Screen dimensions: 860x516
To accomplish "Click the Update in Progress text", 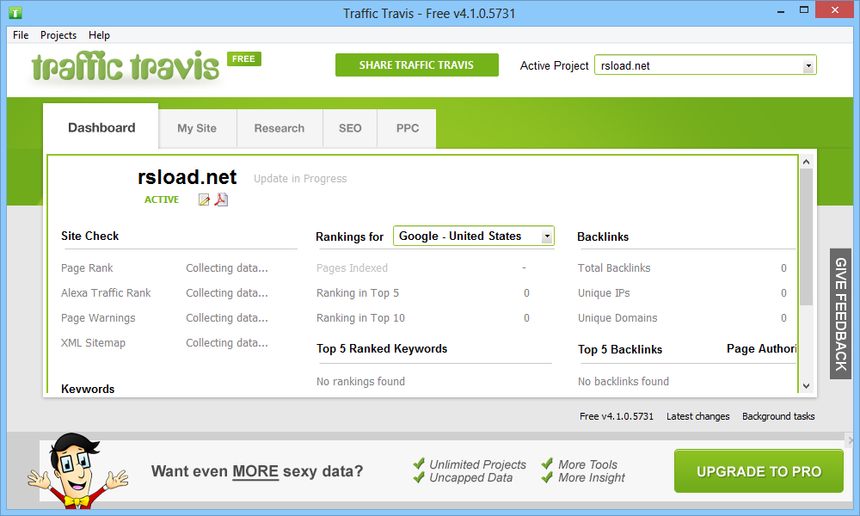I will point(300,178).
